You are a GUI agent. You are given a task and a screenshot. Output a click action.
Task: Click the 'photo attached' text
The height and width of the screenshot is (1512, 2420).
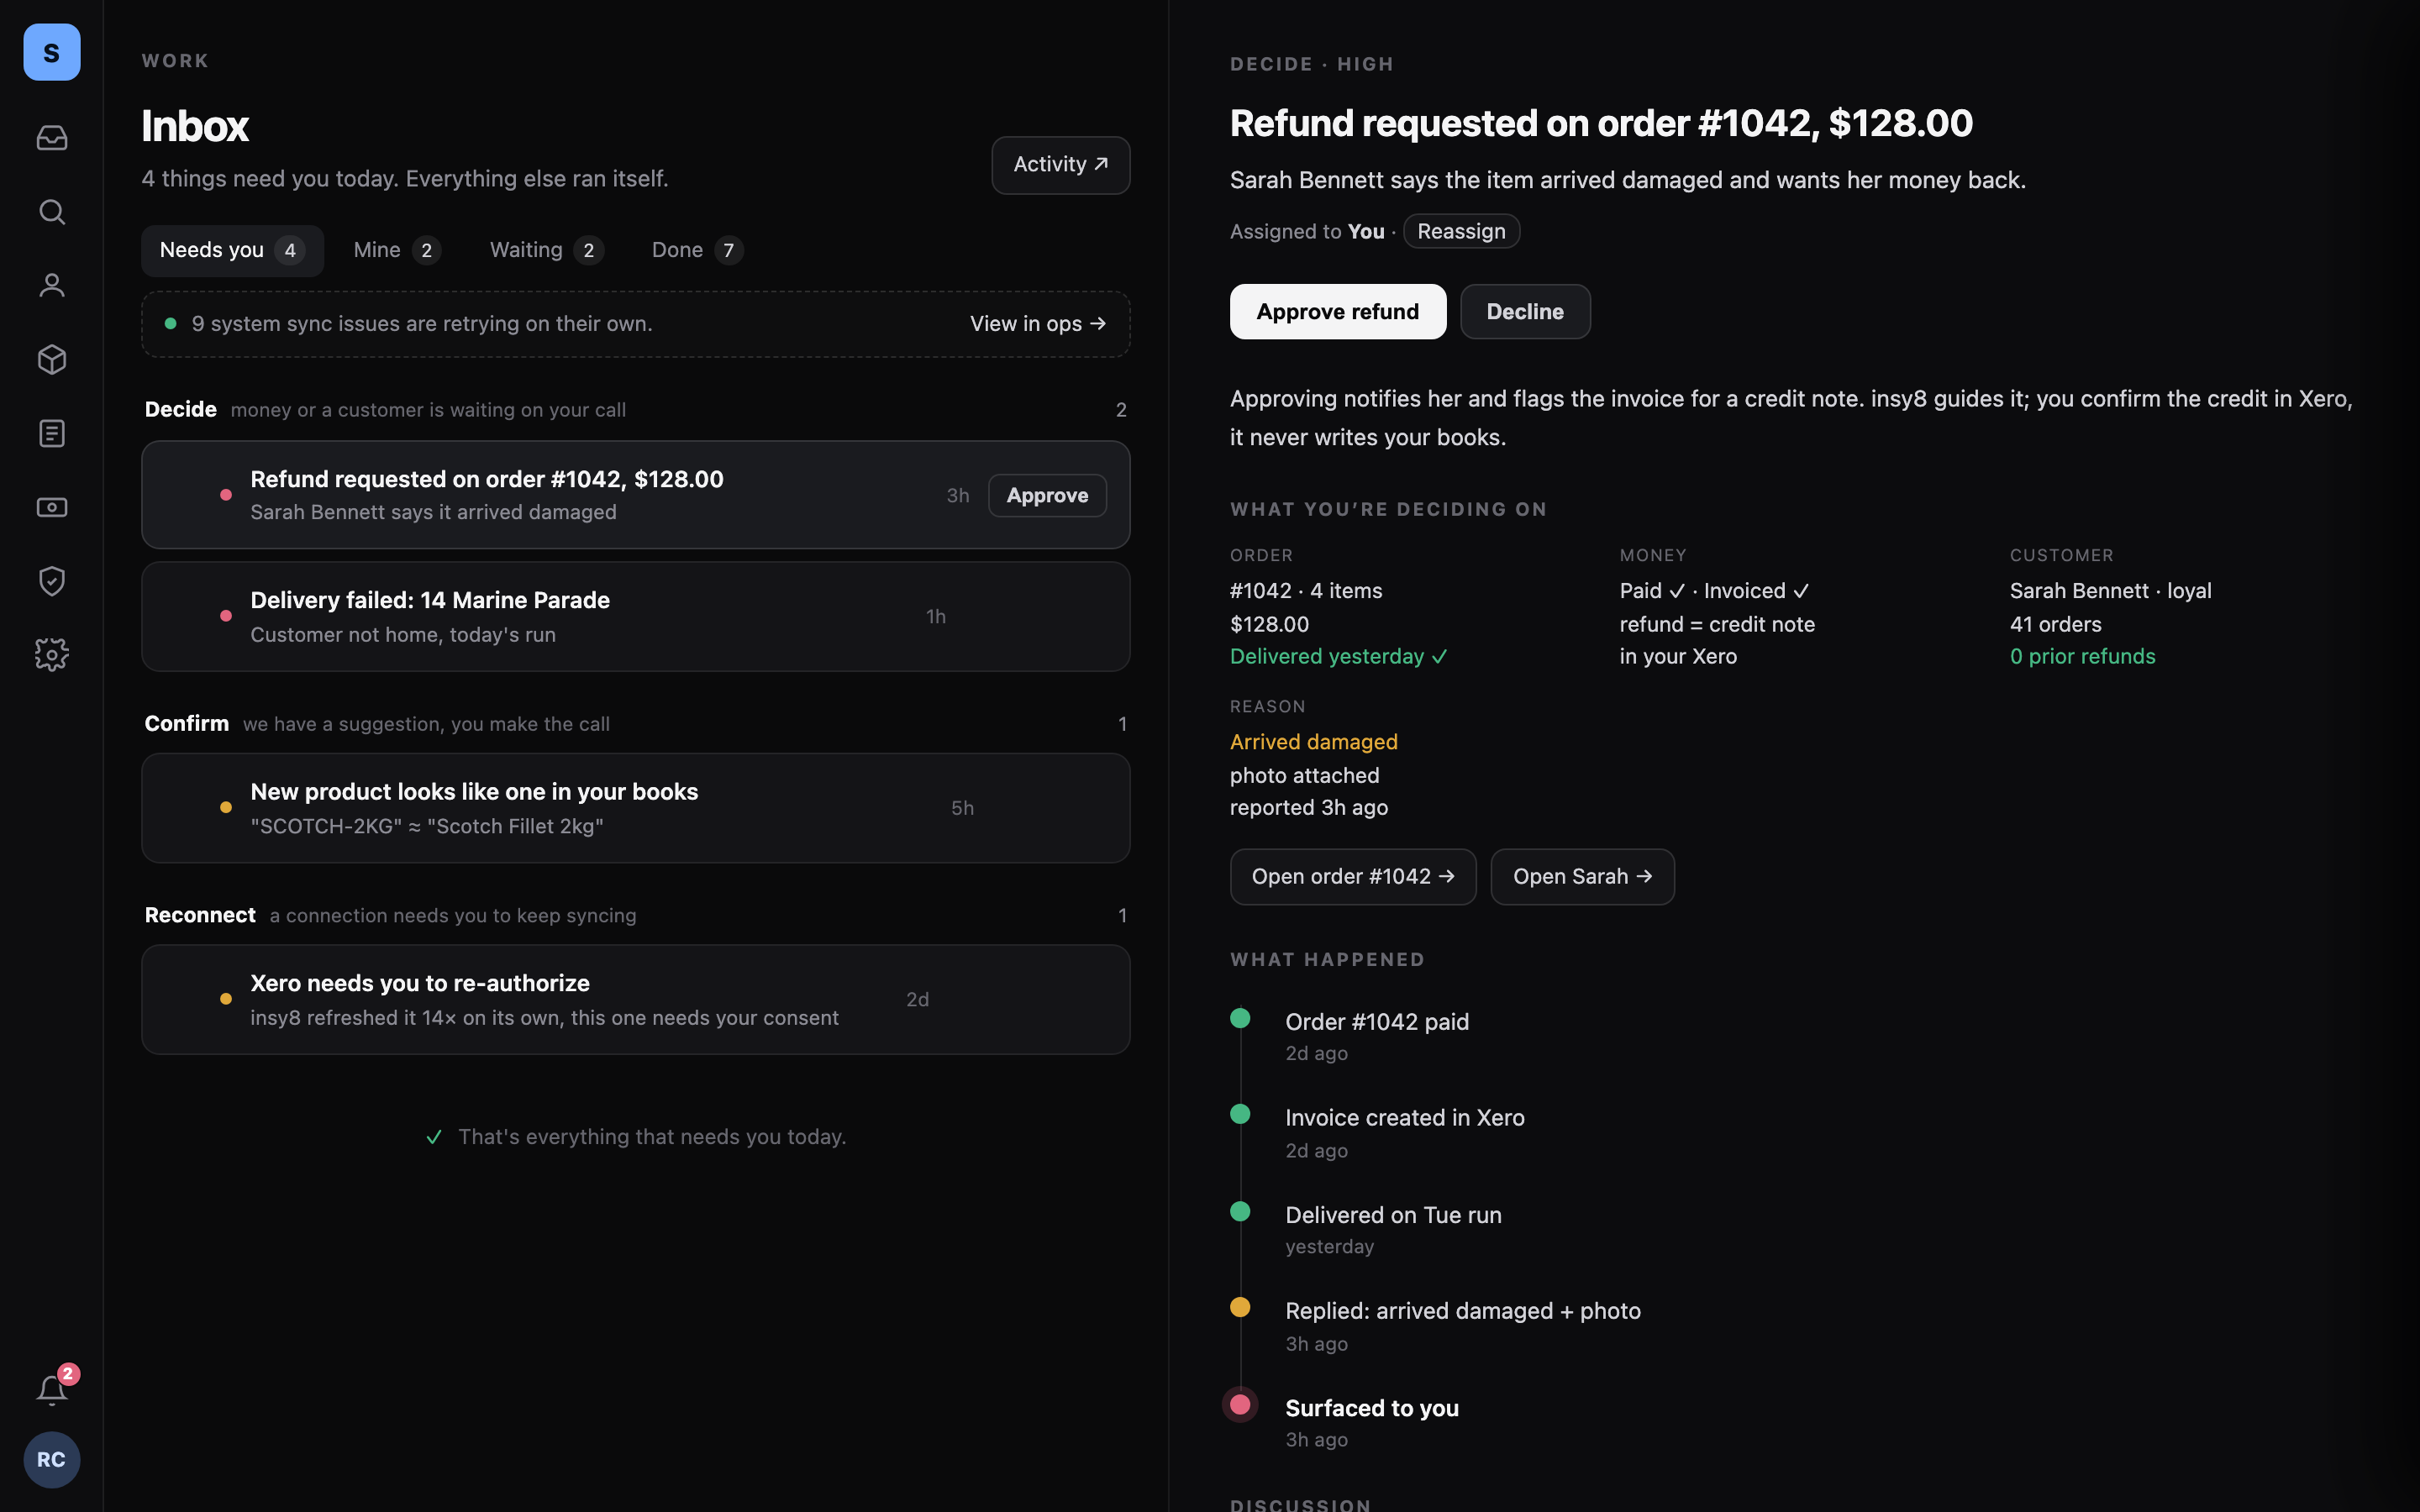click(1304, 776)
